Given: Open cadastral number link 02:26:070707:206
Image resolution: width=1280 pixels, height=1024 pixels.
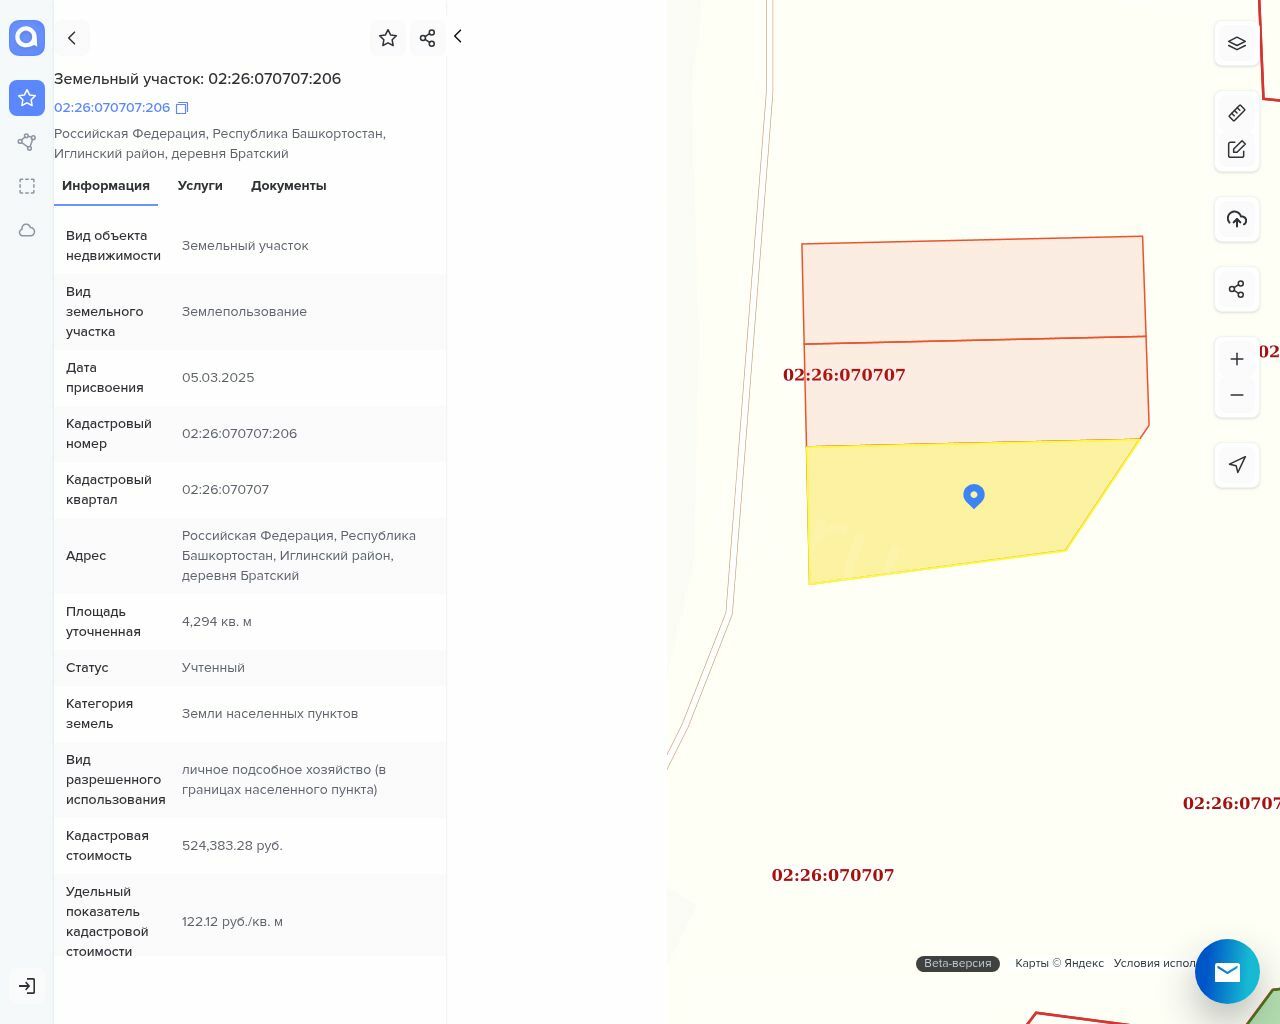Looking at the screenshot, I should point(112,108).
